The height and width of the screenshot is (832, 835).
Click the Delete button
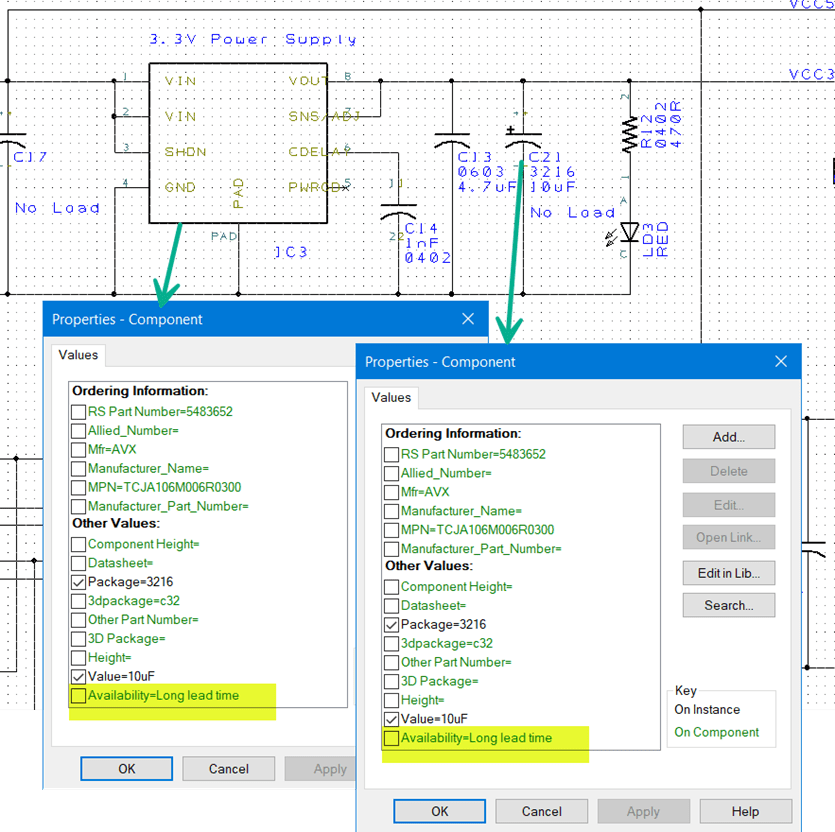[x=728, y=471]
